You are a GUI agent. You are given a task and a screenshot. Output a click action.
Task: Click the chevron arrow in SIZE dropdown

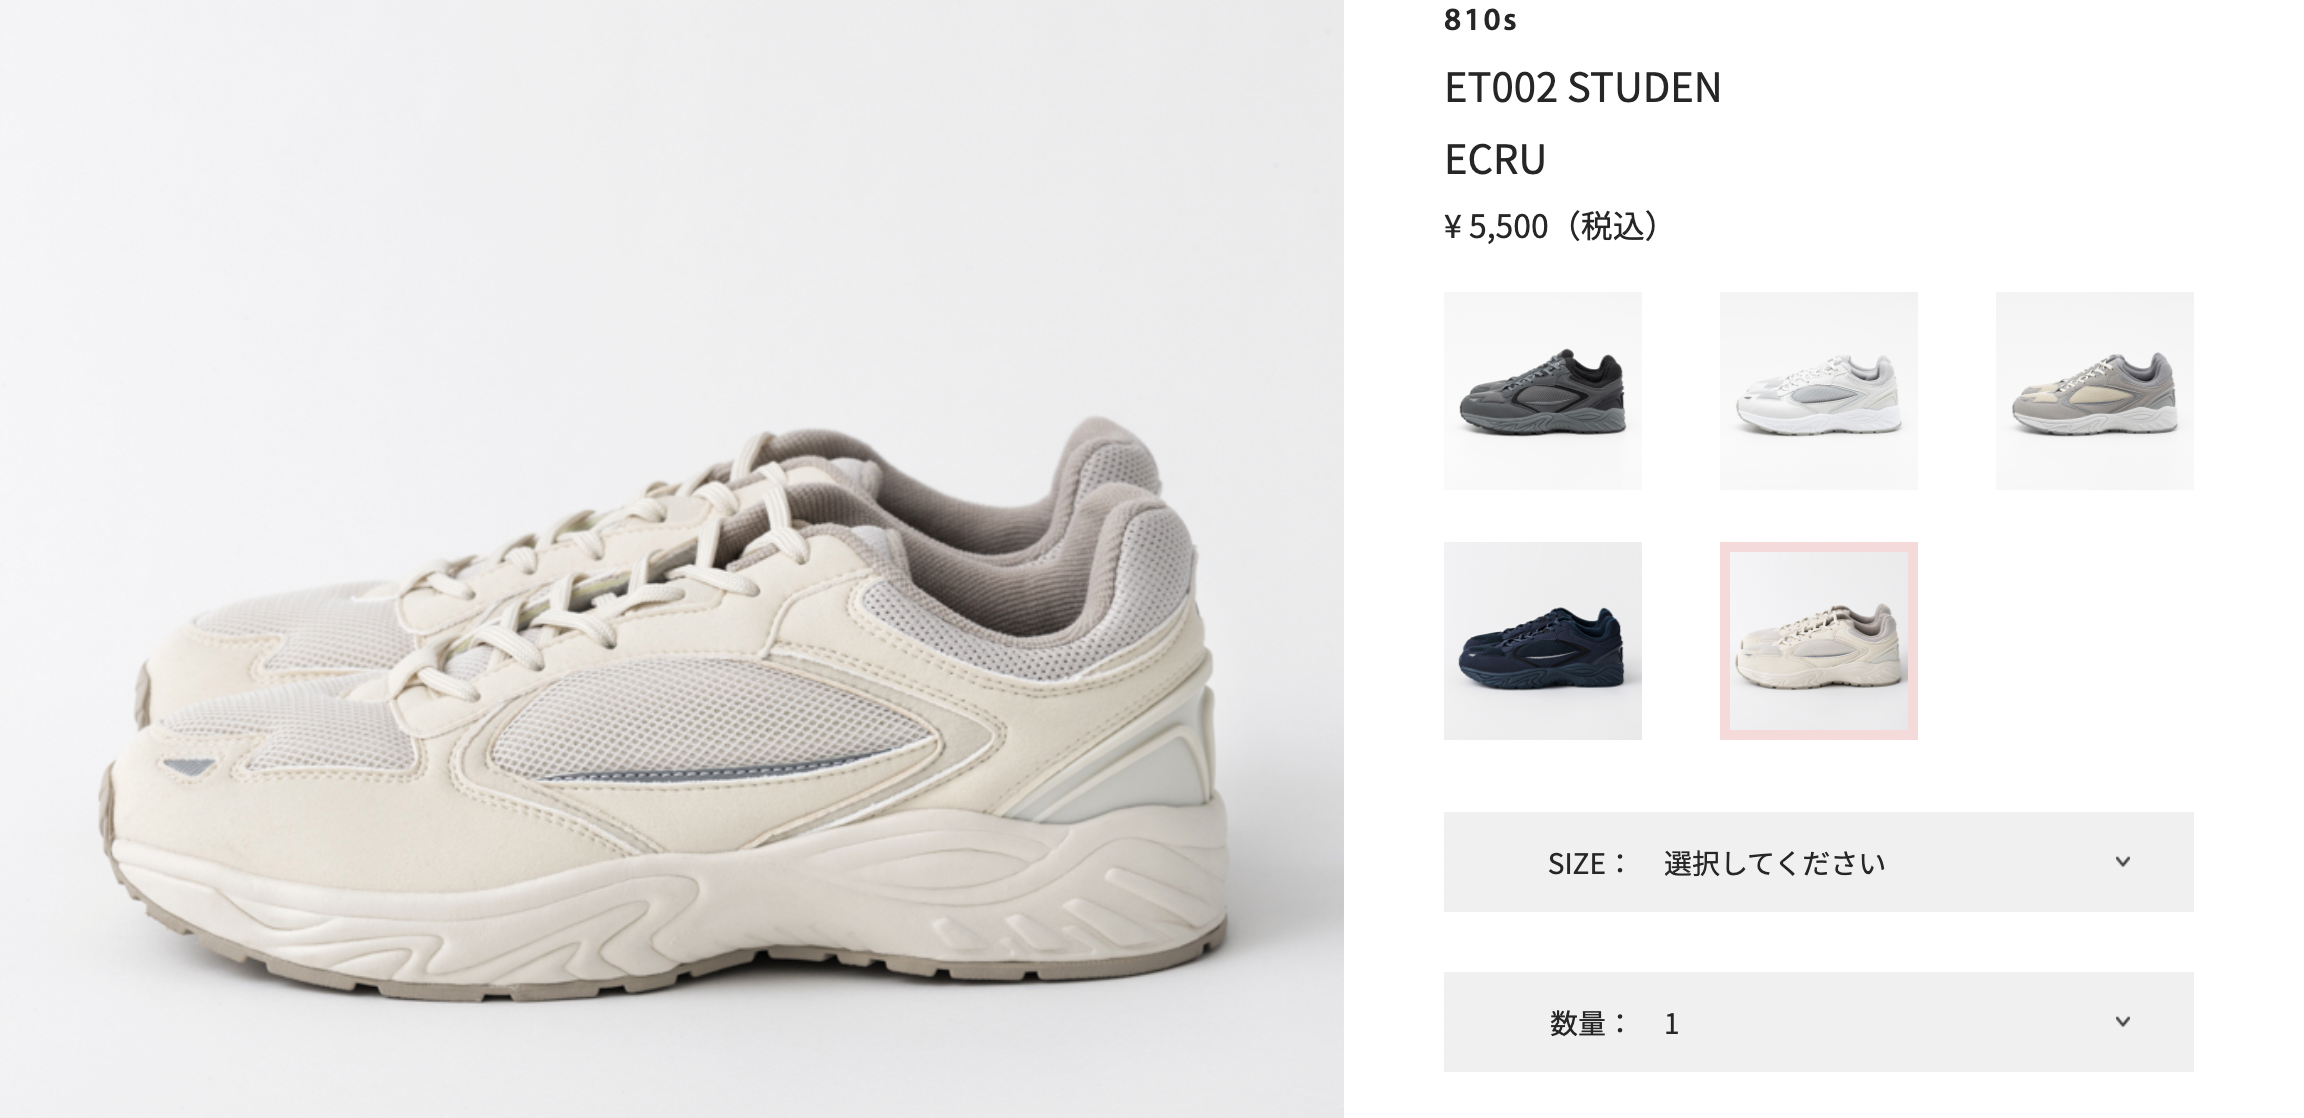coord(2123,861)
